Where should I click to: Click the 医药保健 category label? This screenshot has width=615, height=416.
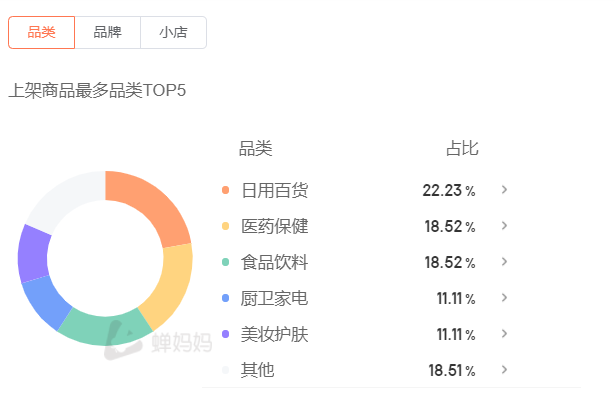click(274, 226)
